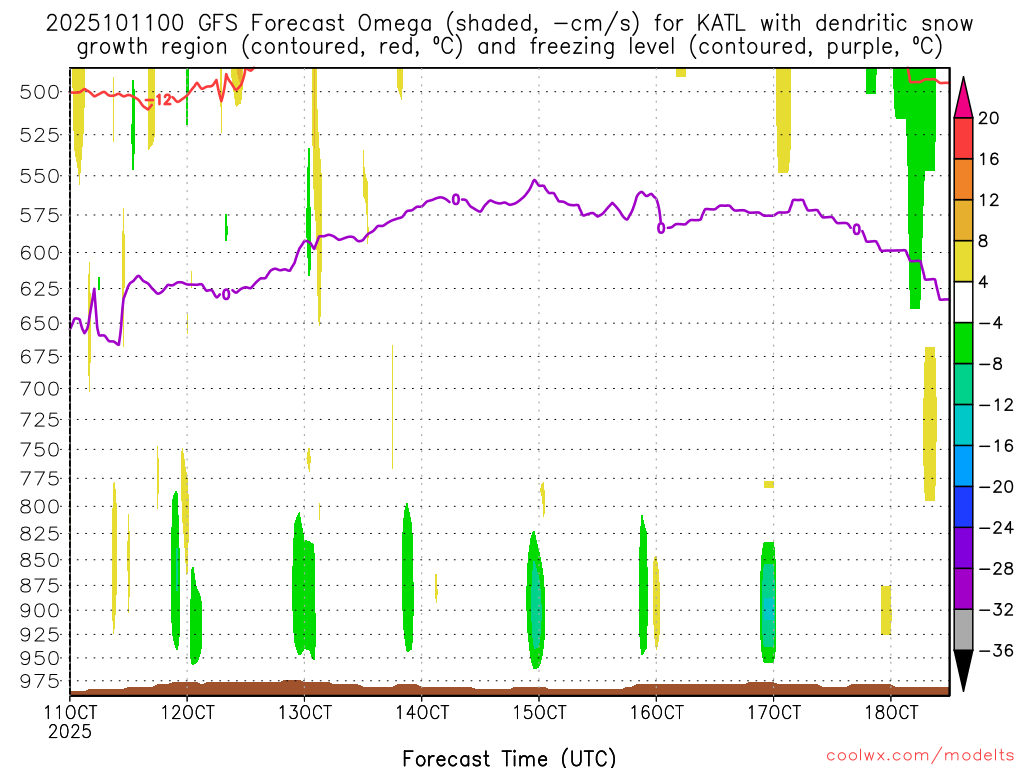Click the chart title line with KATL
This screenshot has height=768, width=1024.
click(x=509, y=23)
